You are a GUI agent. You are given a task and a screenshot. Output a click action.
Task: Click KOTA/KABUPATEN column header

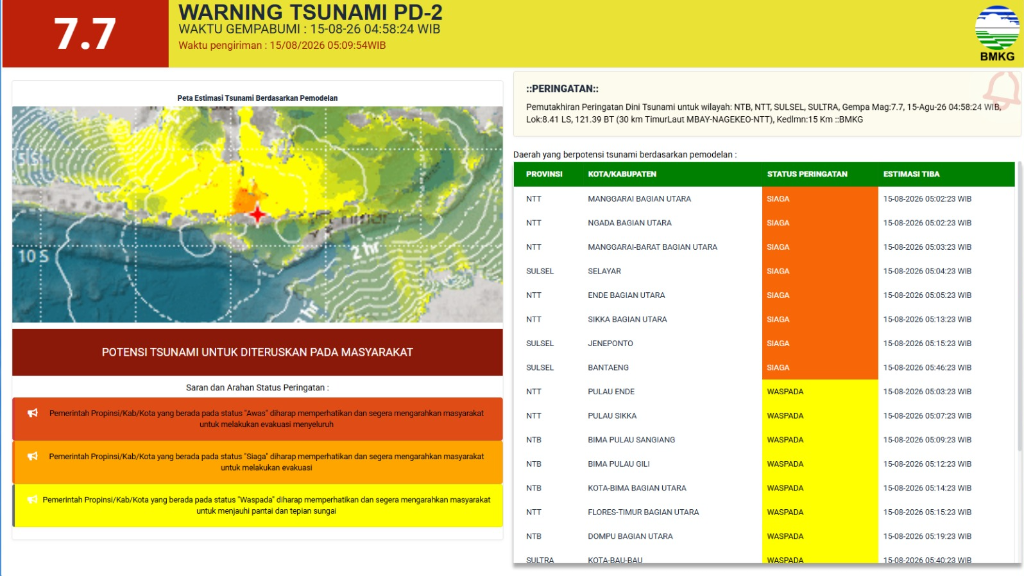(622, 174)
